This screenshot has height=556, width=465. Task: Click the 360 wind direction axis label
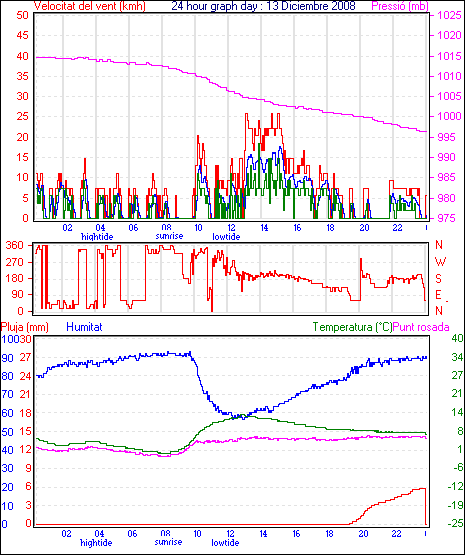15,245
